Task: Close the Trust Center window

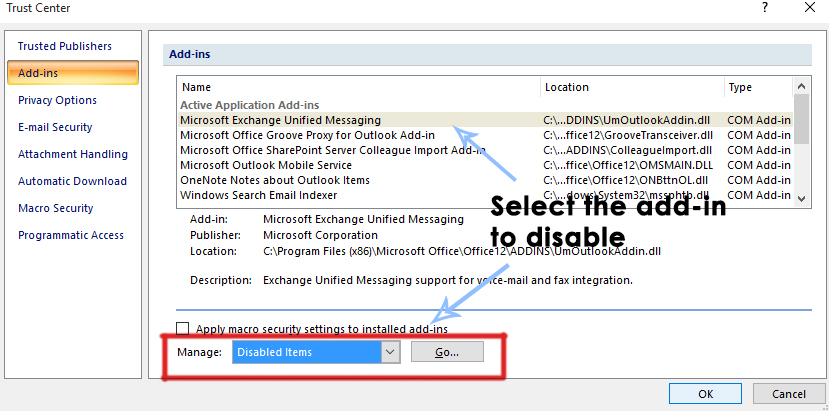Action: pos(809,7)
